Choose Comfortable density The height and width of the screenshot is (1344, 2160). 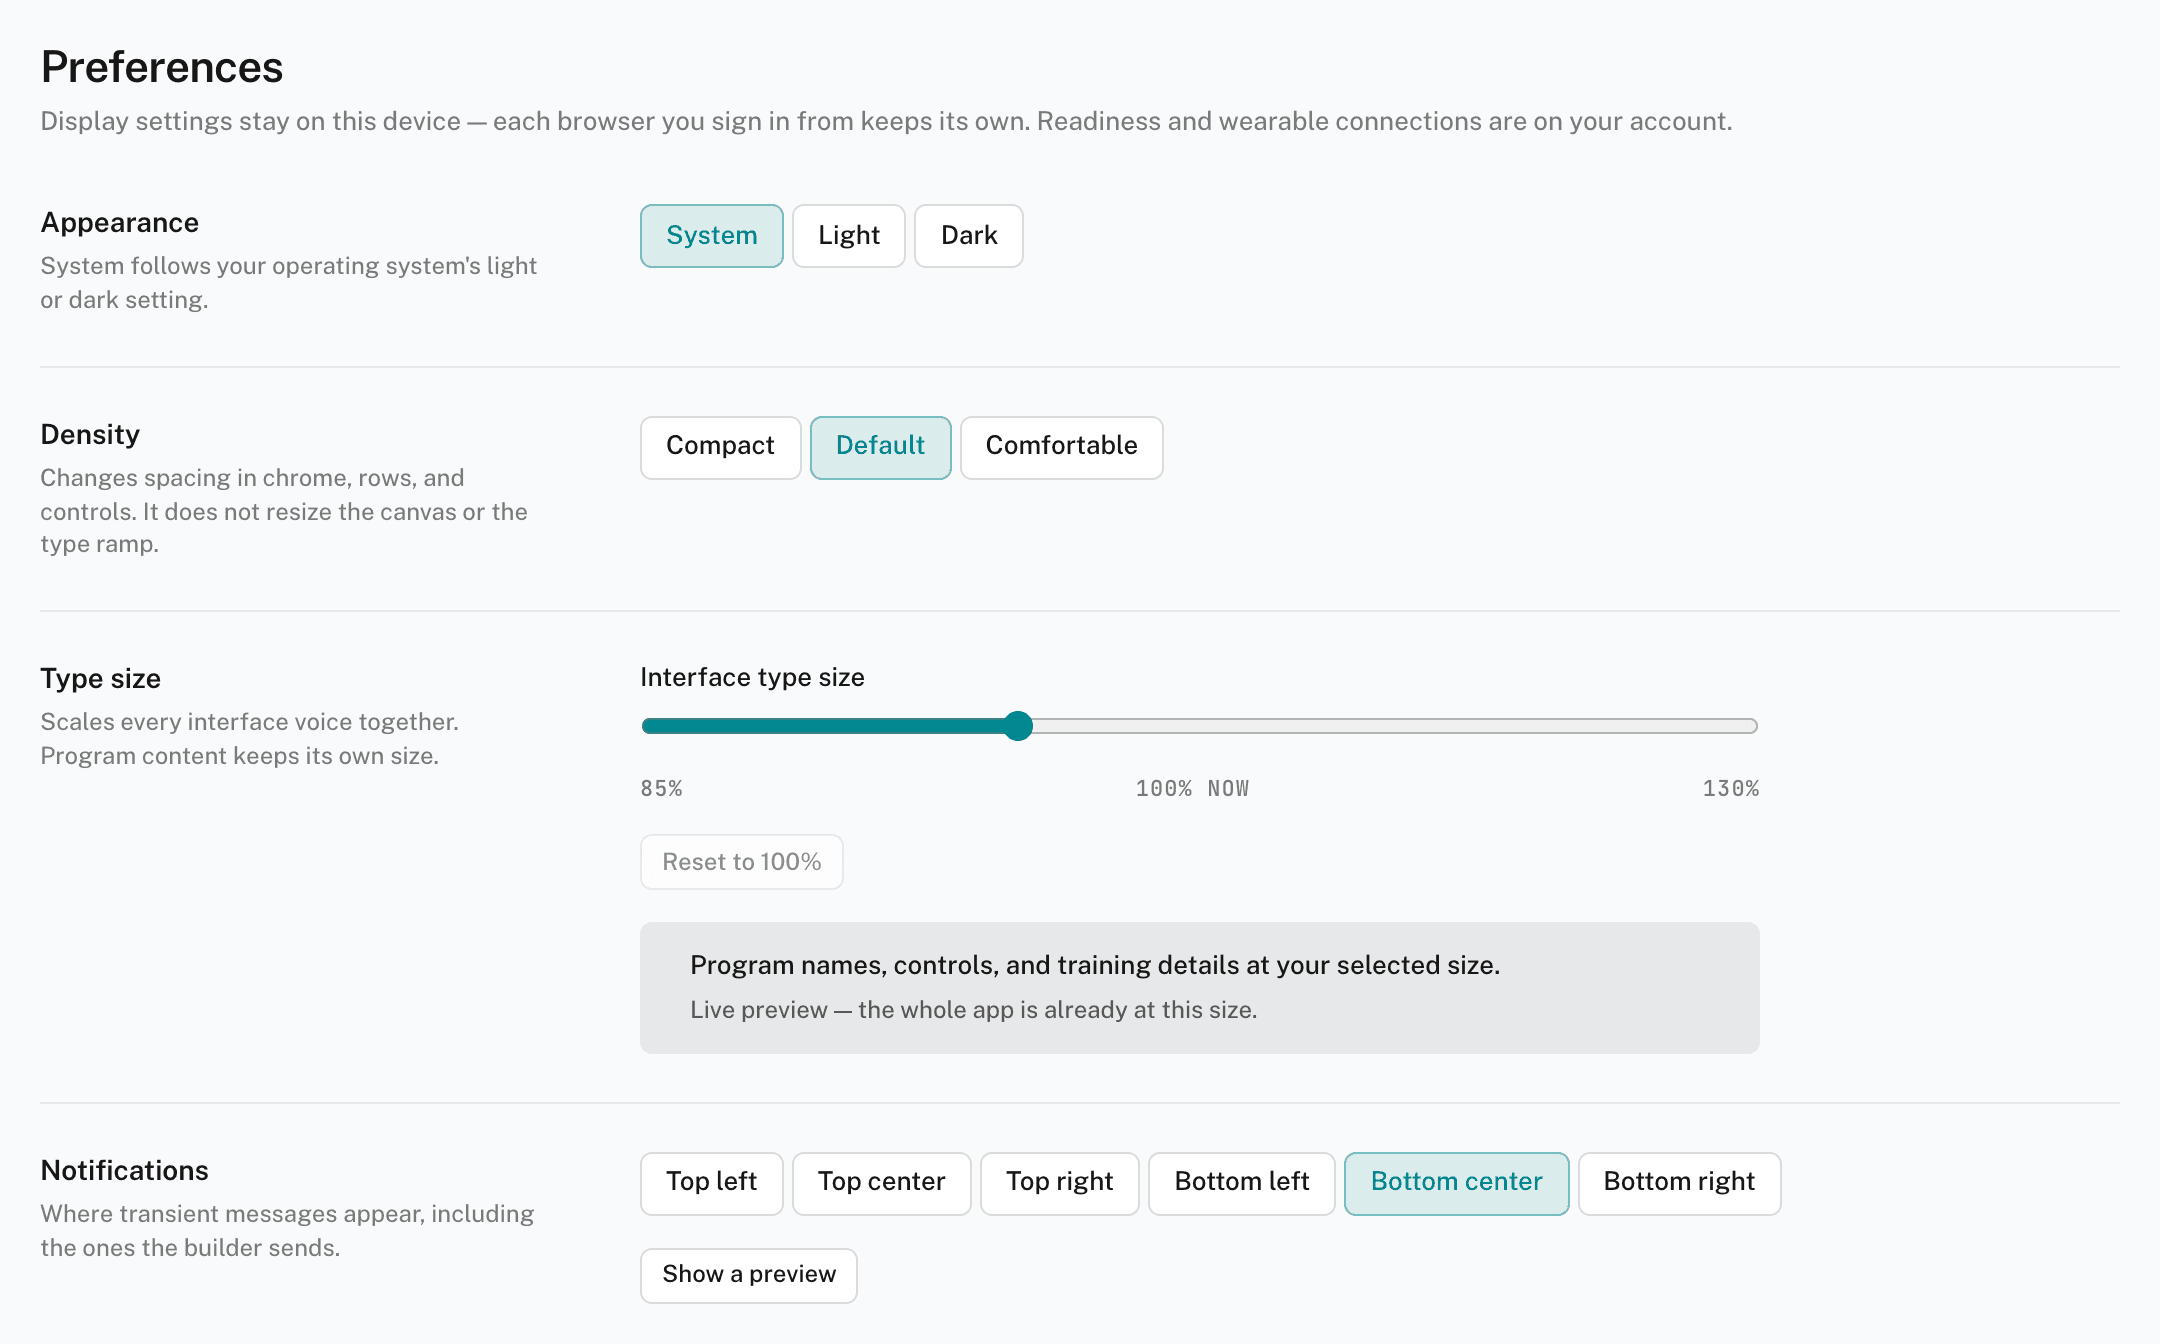click(1061, 447)
